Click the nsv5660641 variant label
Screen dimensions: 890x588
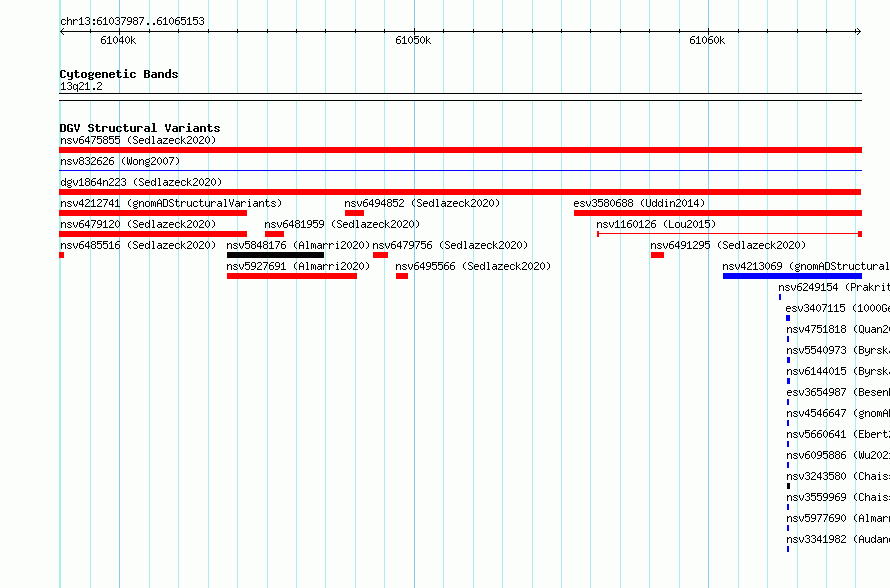tap(838, 434)
